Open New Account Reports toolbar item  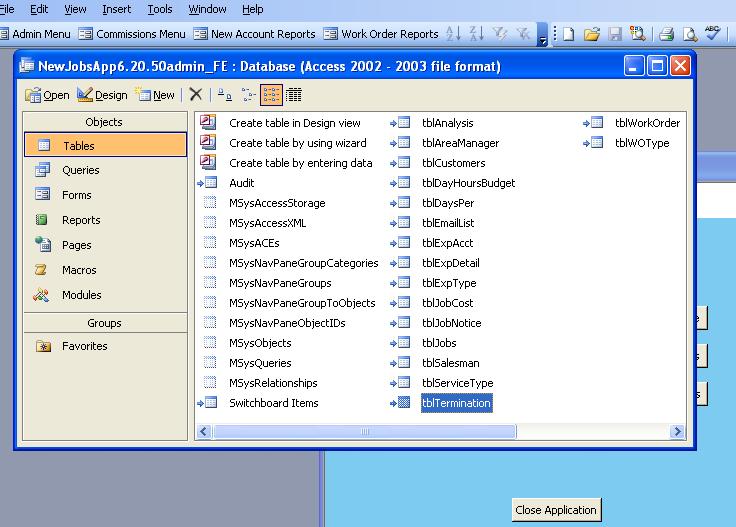[x=254, y=34]
